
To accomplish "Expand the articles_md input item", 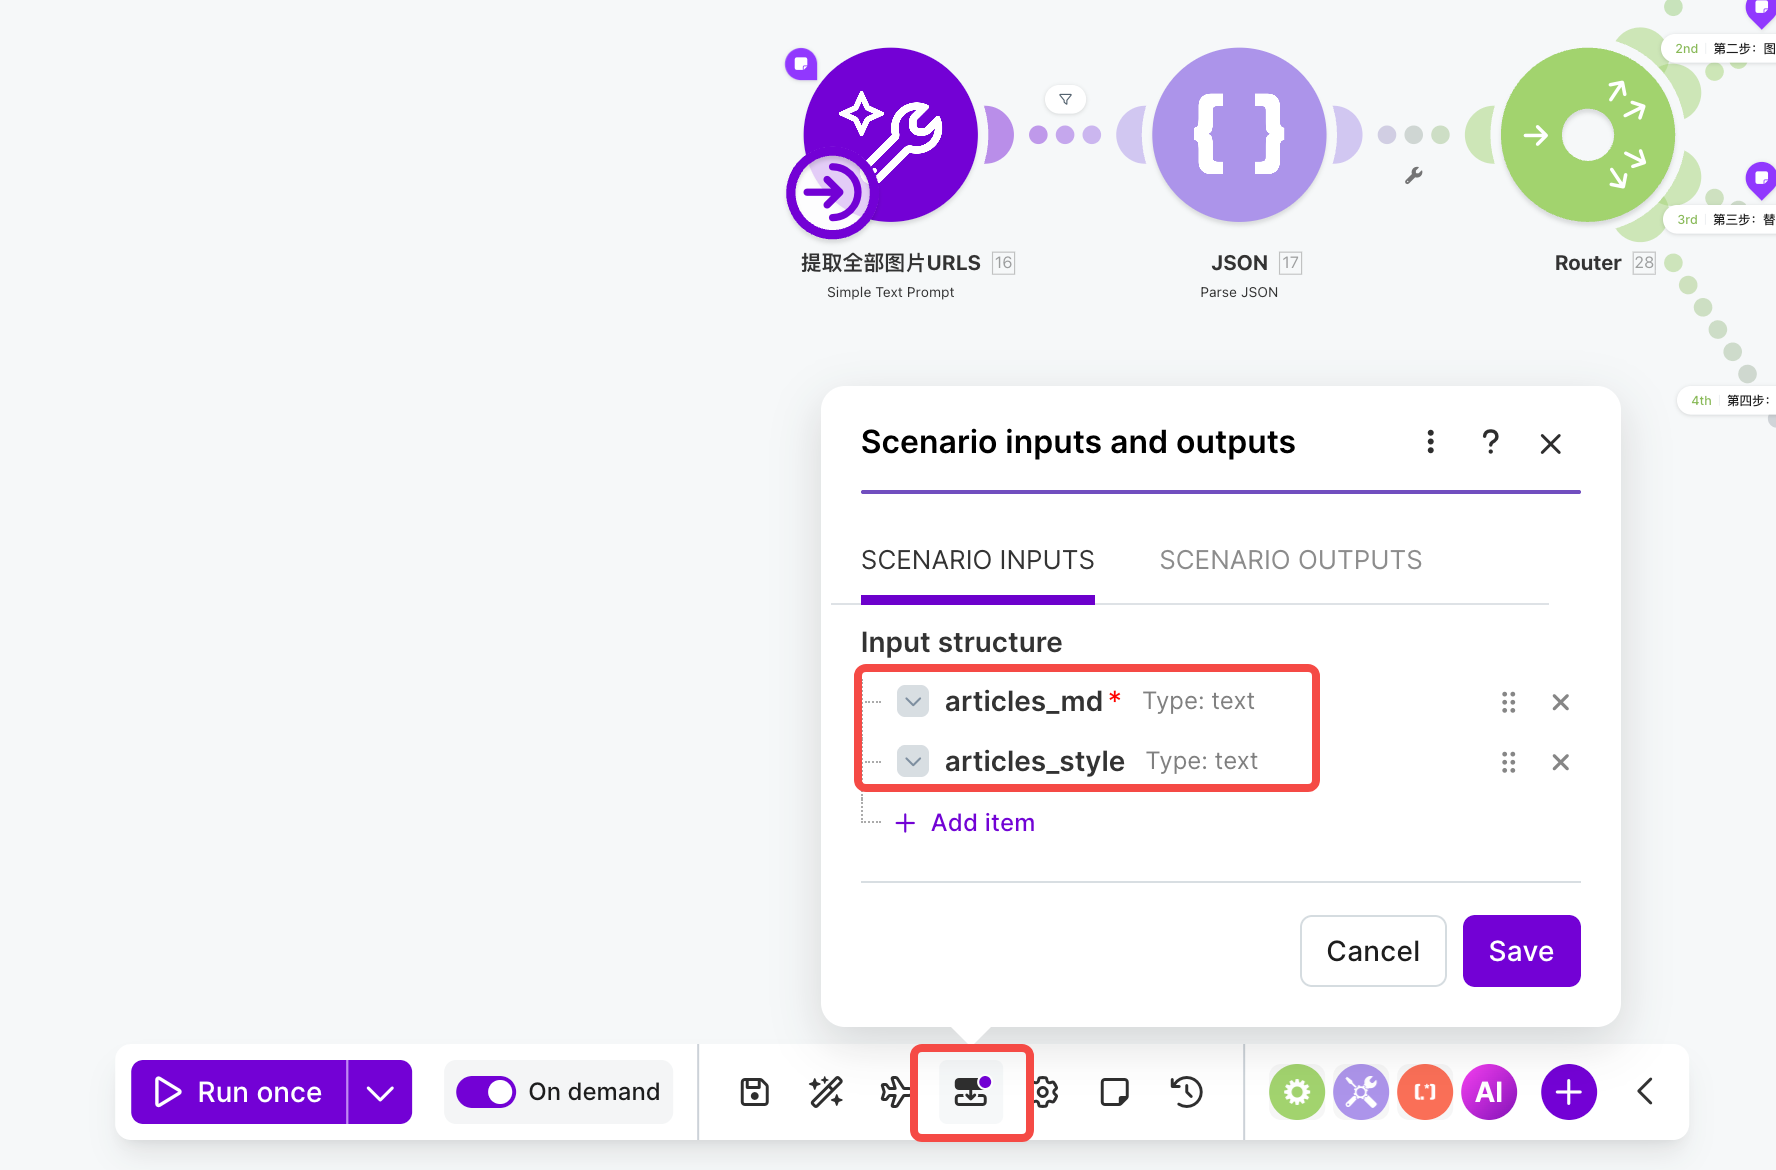I will (913, 701).
